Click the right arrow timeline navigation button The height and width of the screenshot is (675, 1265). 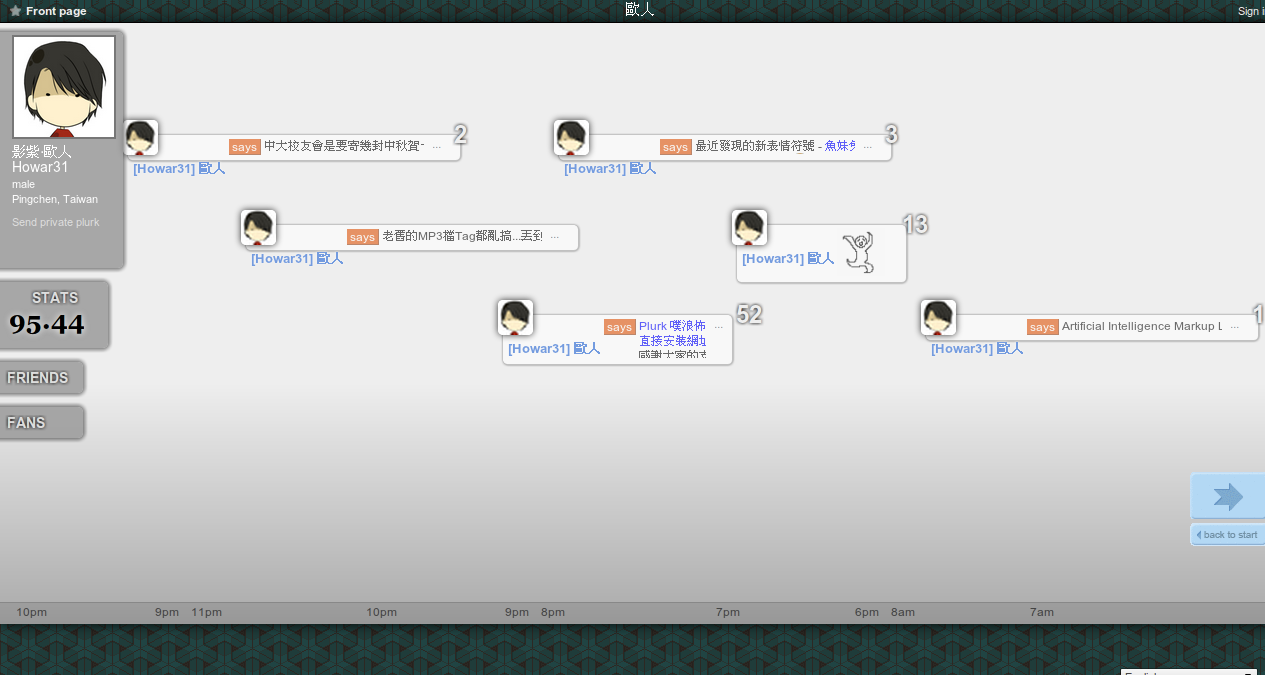pyautogui.click(x=1227, y=496)
